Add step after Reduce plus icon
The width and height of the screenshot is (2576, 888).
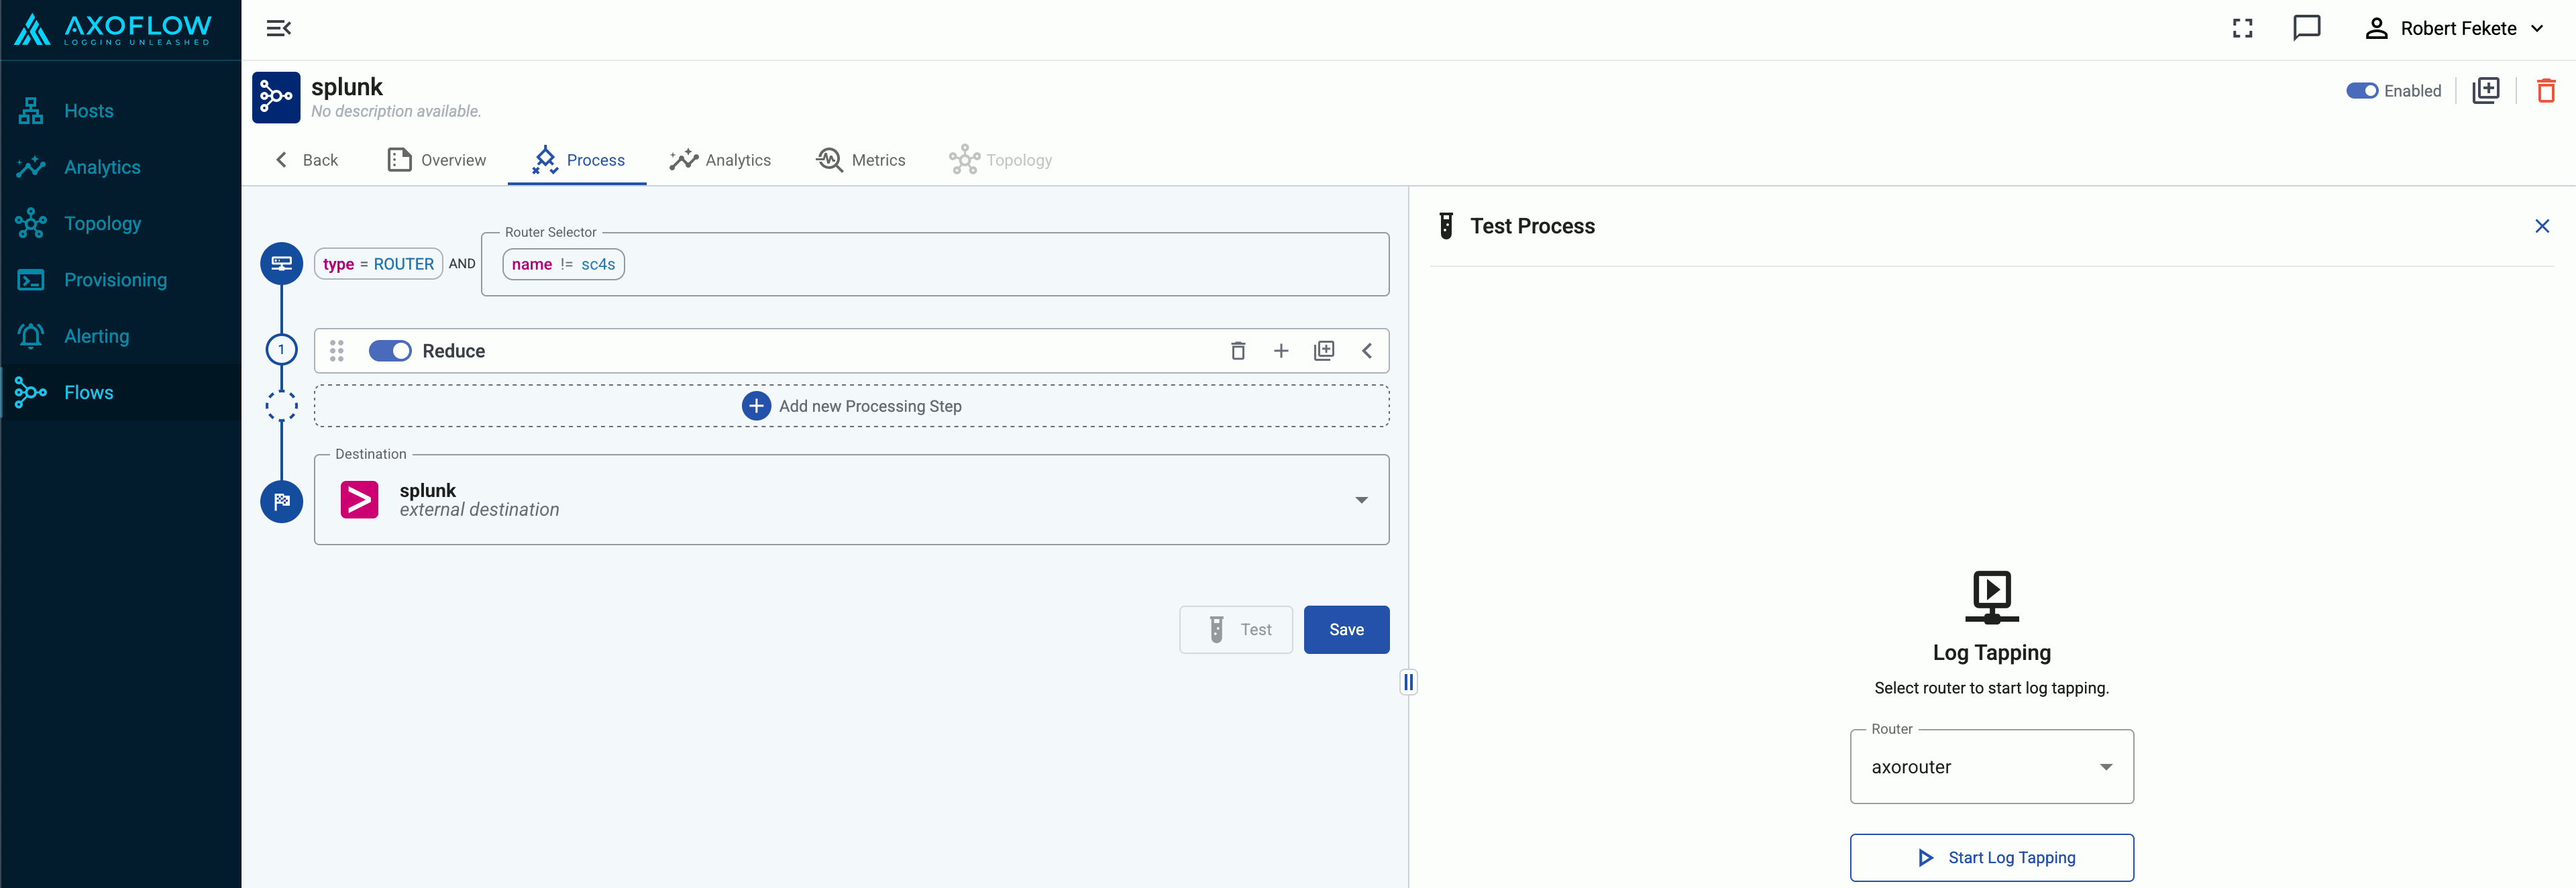(x=1281, y=351)
